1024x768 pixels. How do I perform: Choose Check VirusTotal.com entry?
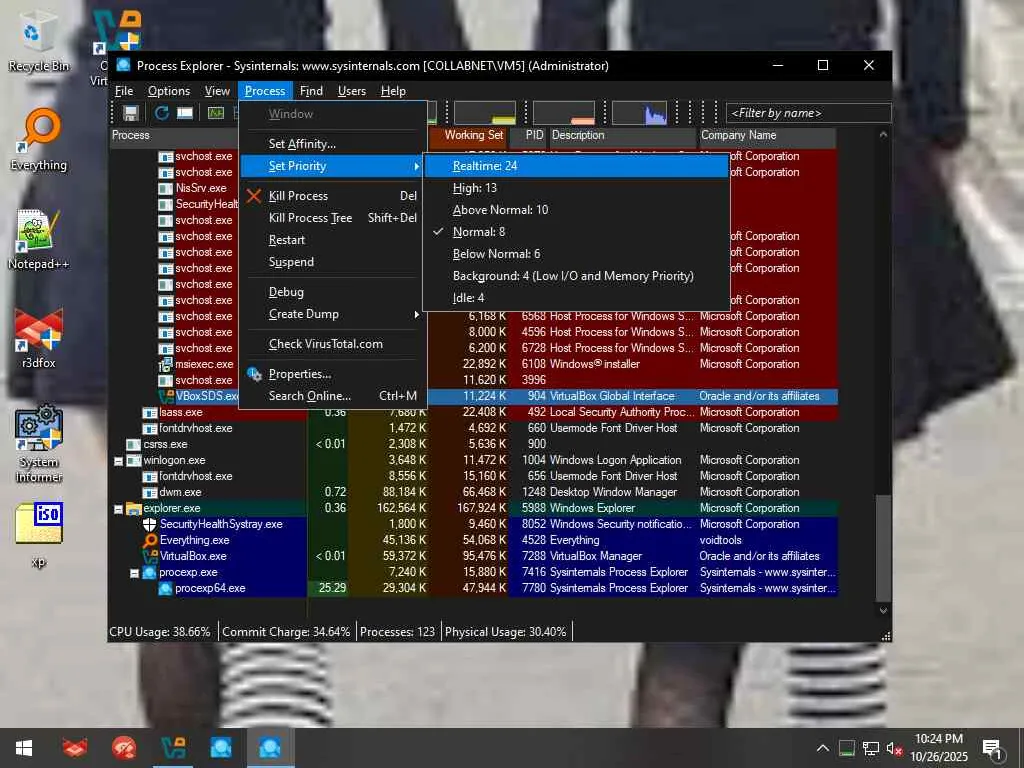334,344
